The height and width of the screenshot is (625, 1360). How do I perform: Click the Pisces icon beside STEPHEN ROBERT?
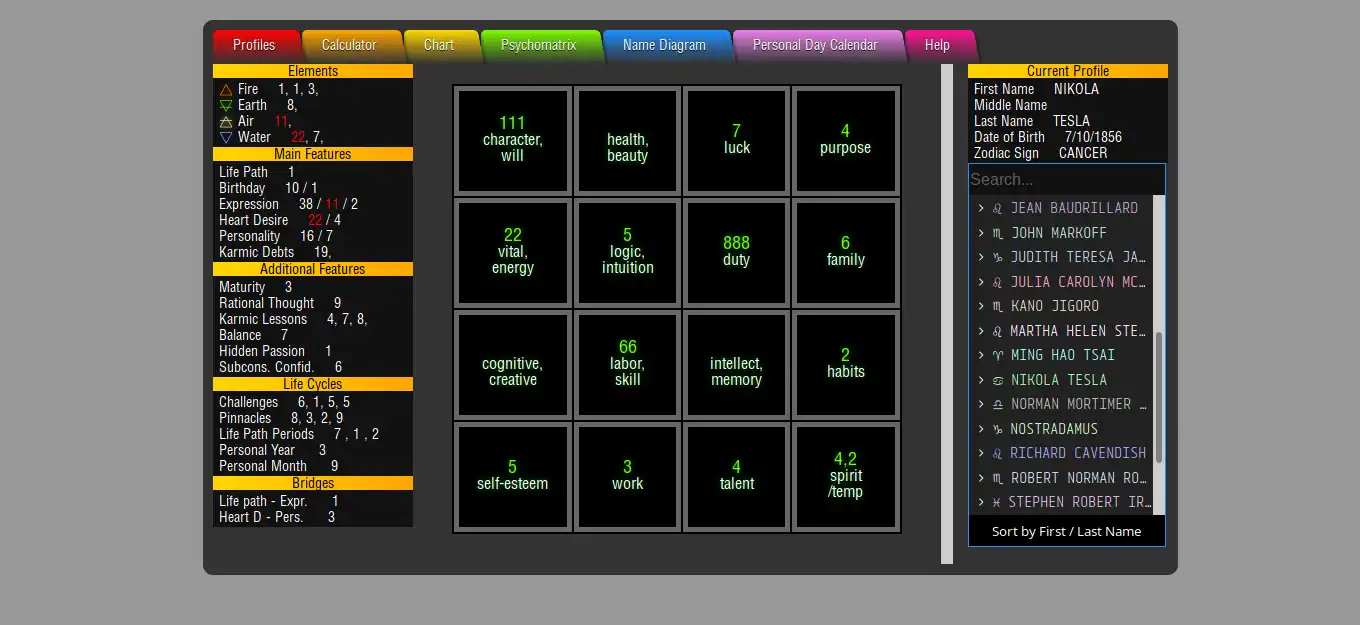point(997,502)
